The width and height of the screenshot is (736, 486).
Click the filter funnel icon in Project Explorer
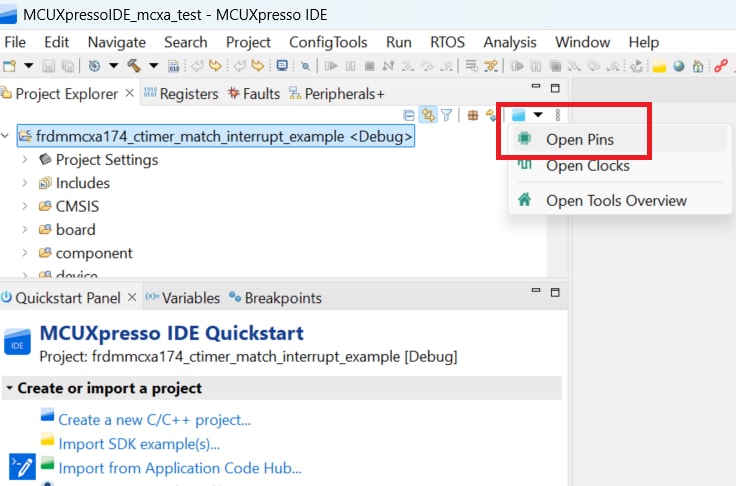[446, 115]
